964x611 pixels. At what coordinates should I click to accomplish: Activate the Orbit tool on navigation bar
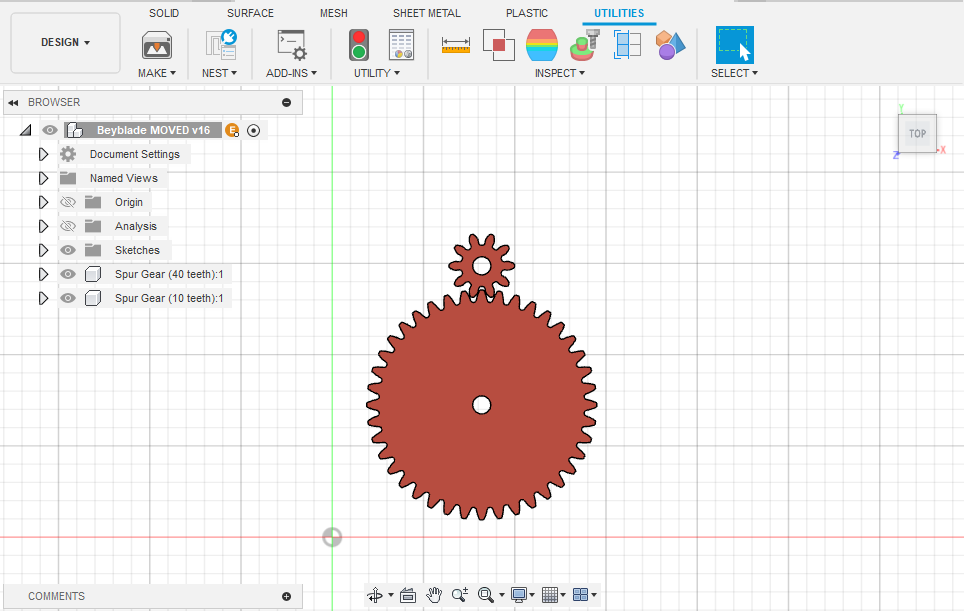pyautogui.click(x=374, y=595)
